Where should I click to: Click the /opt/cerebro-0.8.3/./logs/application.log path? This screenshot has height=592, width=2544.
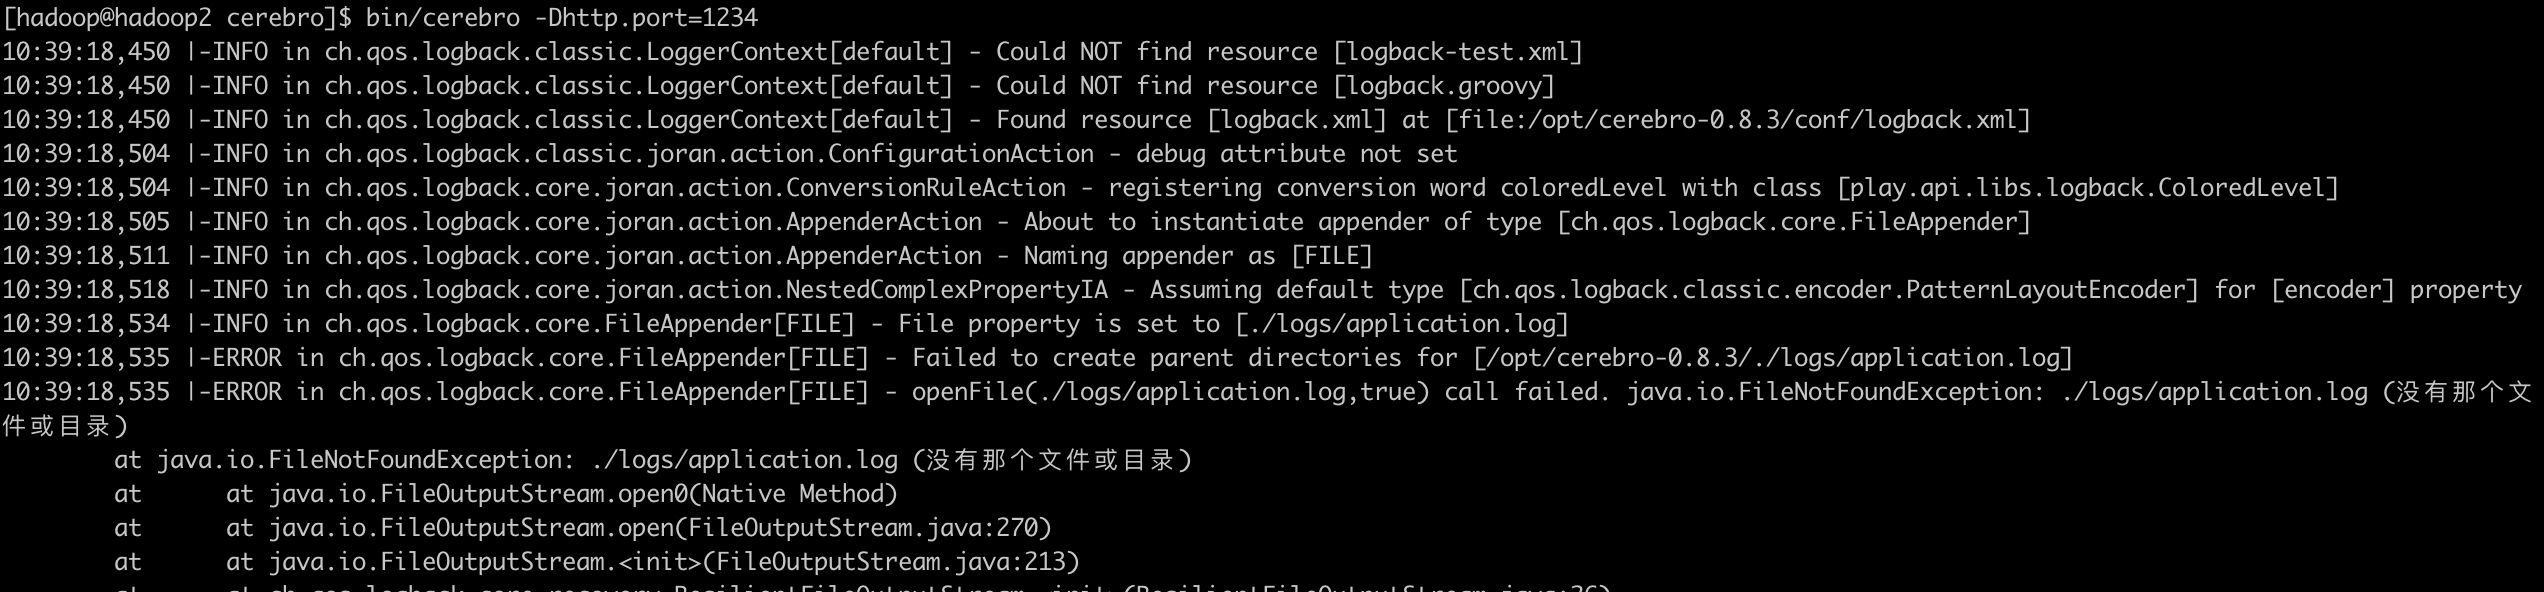[x=1773, y=358]
